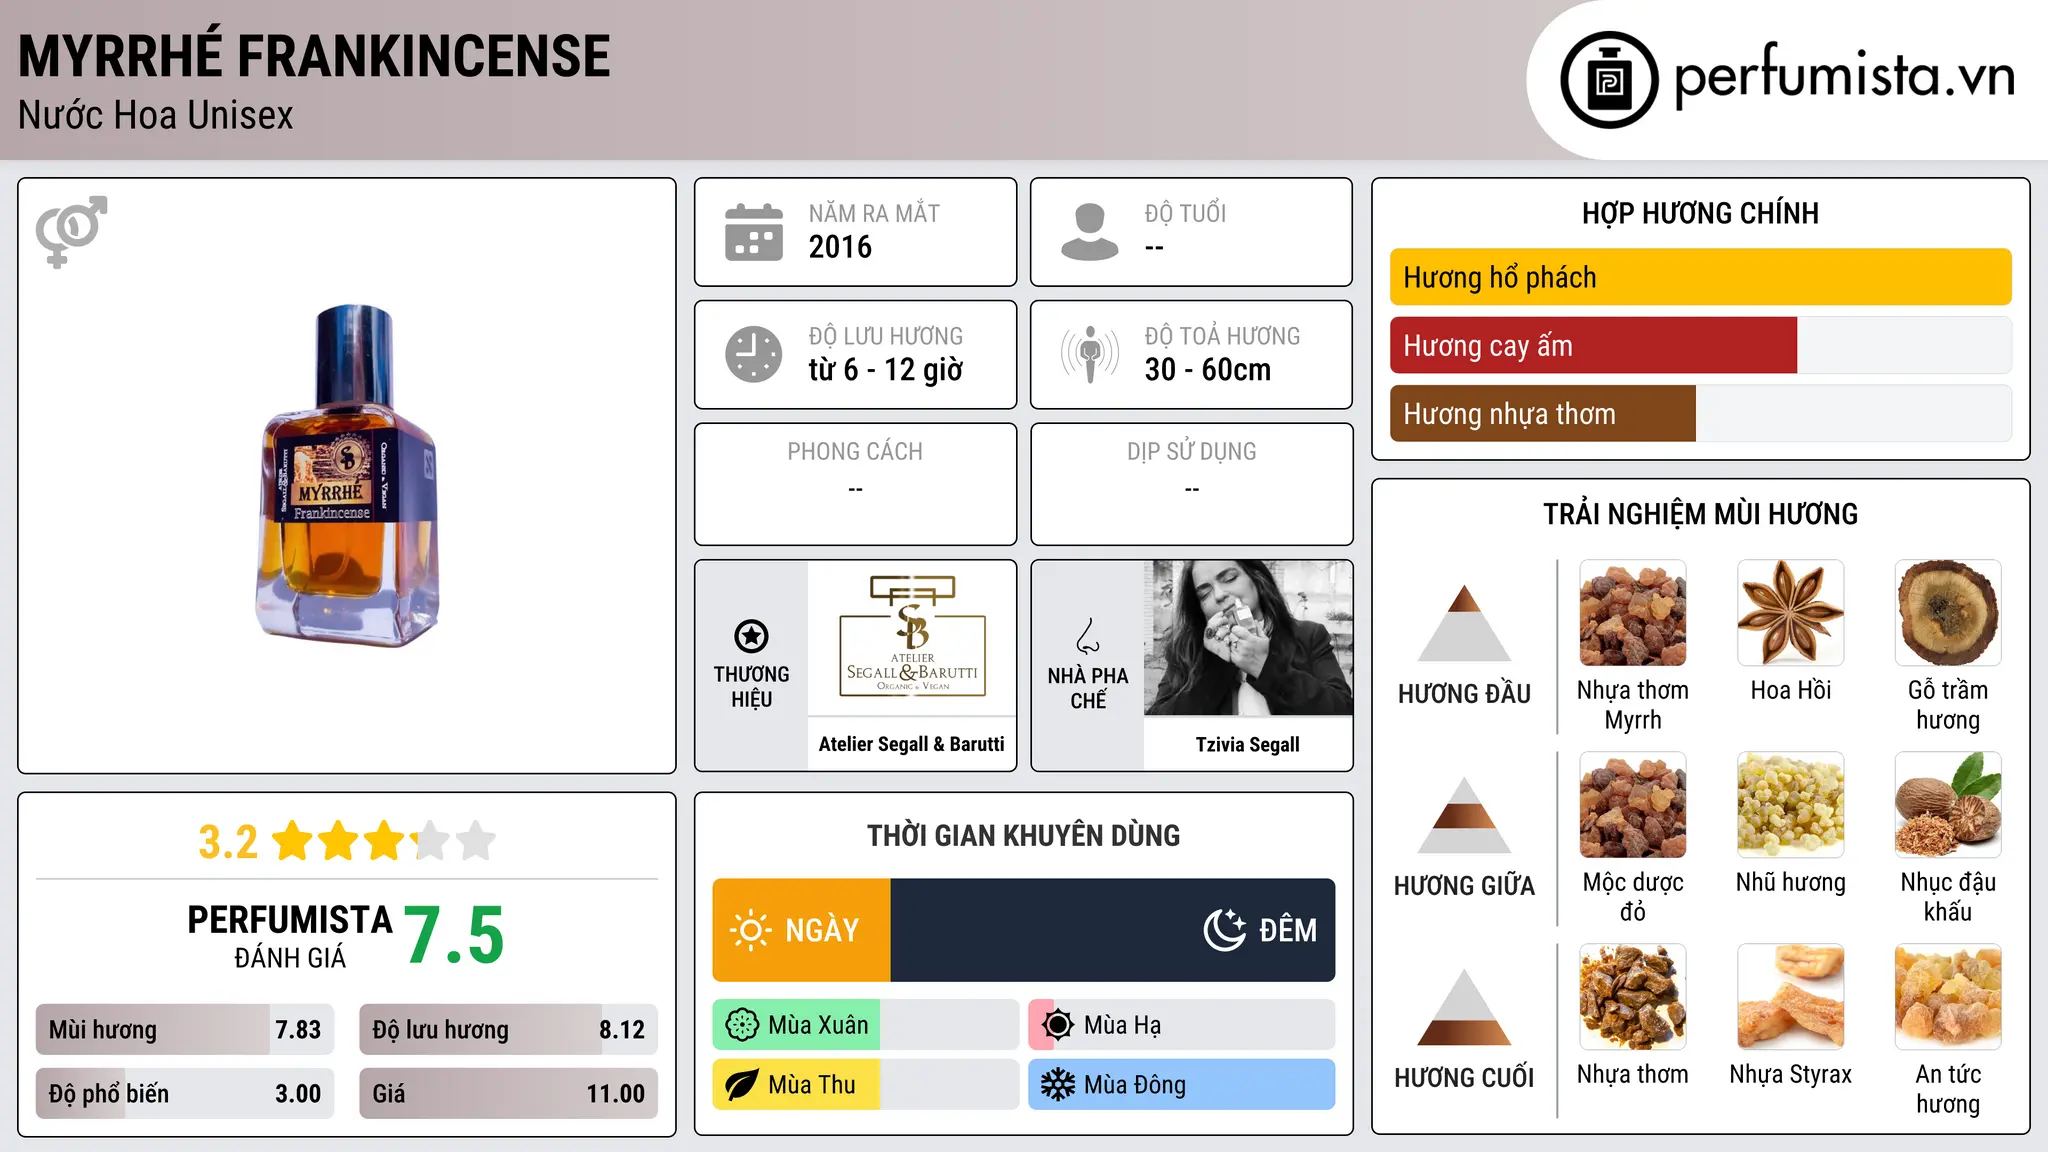Screen dimensions: 2048x1152
Task: Click the longevity value từ 6 - 12 giờ
Action: tap(886, 370)
